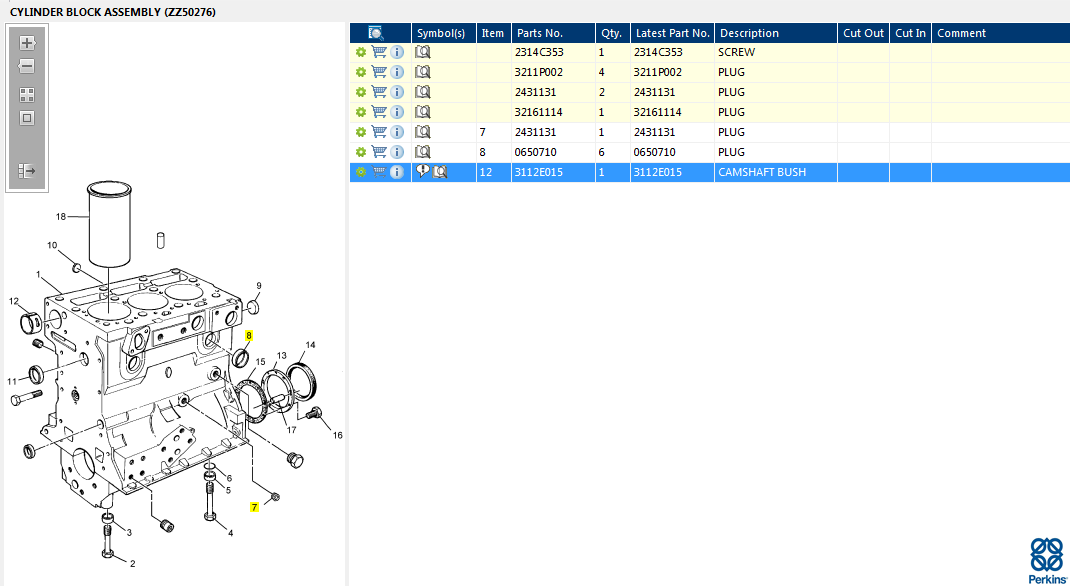Click callout 16 on the diagram
This screenshot has width=1070, height=586.
click(338, 435)
